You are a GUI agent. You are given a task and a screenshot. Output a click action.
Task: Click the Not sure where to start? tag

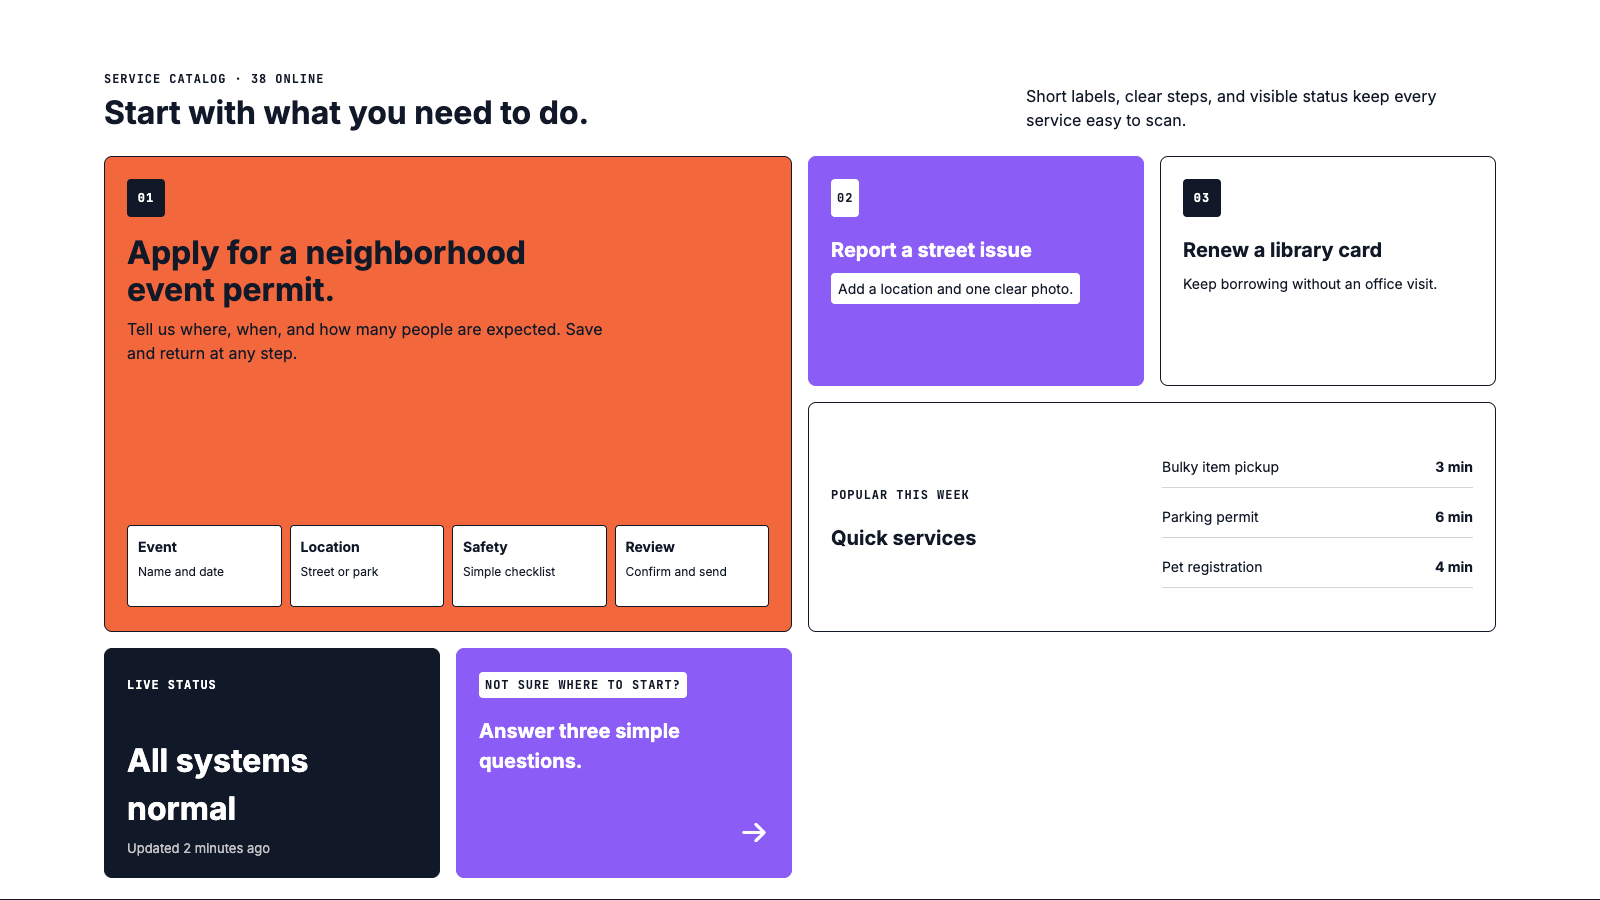tap(583, 685)
